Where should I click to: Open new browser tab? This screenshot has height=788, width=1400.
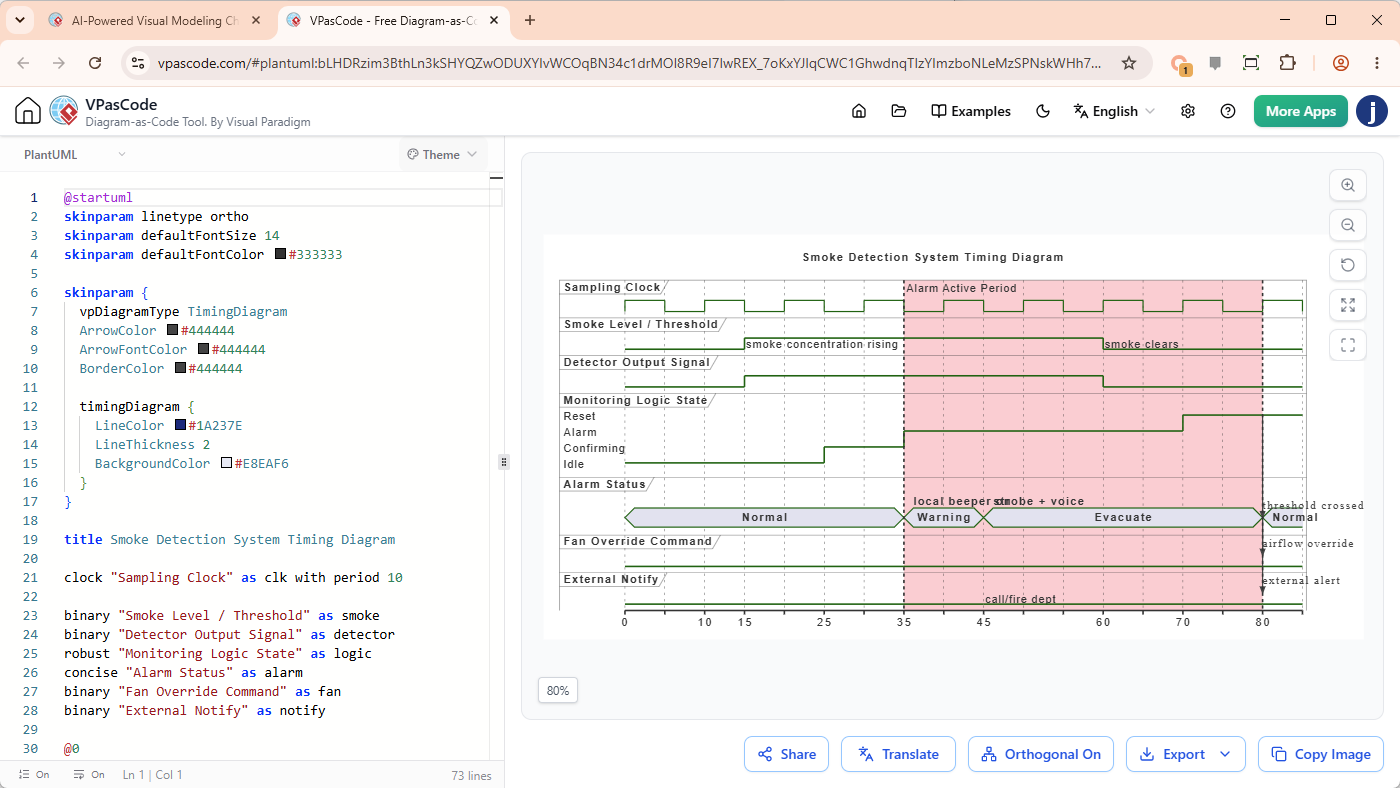[530, 20]
